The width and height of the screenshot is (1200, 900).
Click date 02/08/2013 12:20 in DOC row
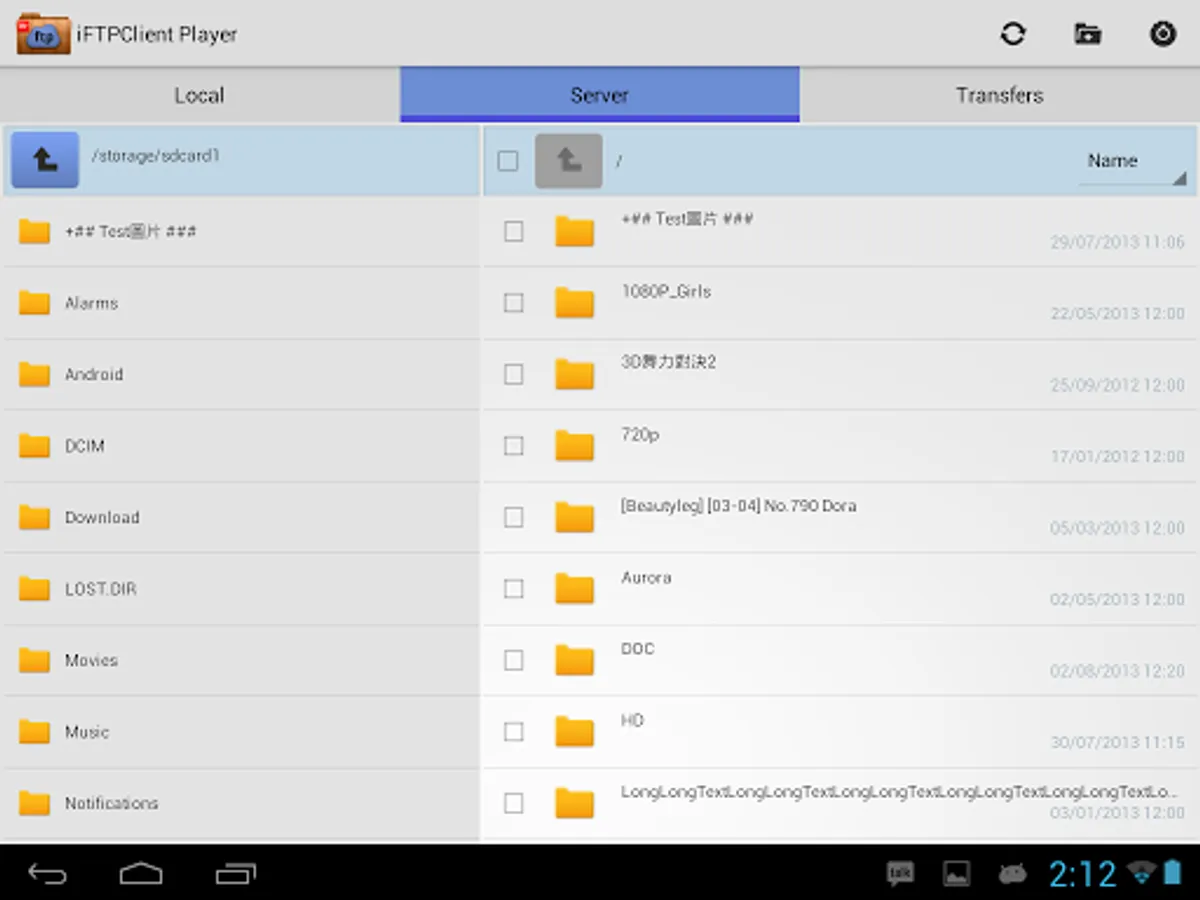tap(1117, 671)
